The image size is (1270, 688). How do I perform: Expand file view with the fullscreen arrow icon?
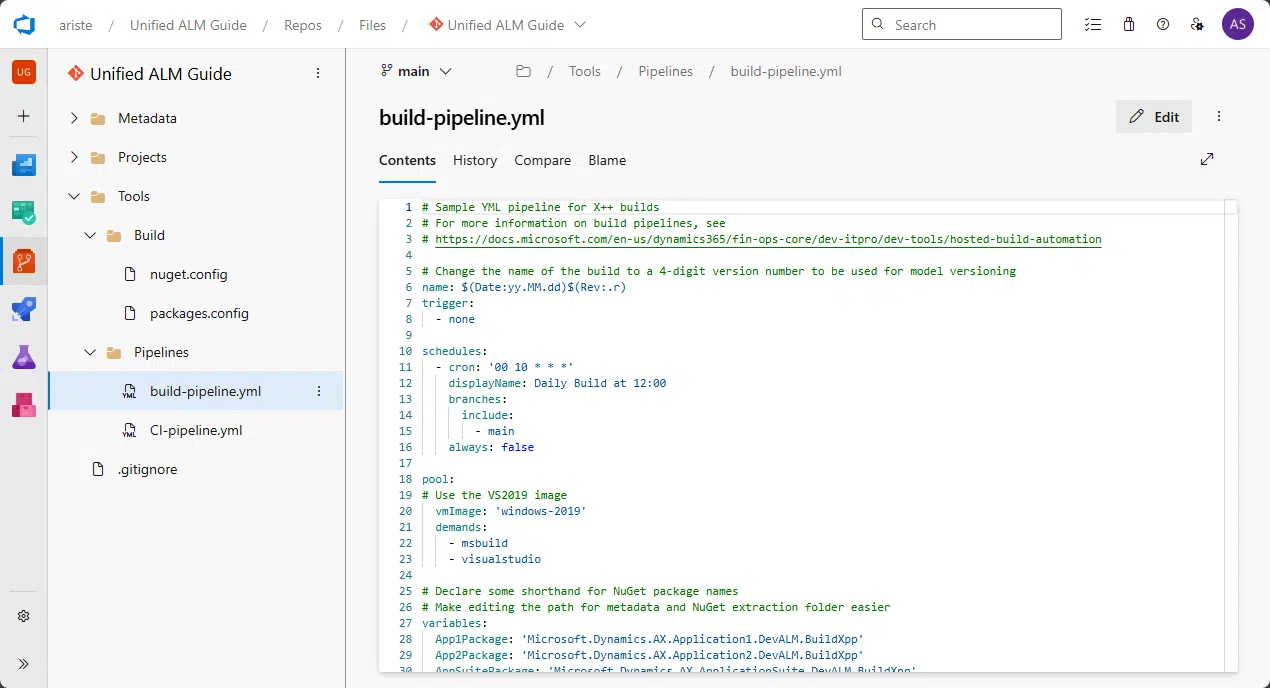1207,159
